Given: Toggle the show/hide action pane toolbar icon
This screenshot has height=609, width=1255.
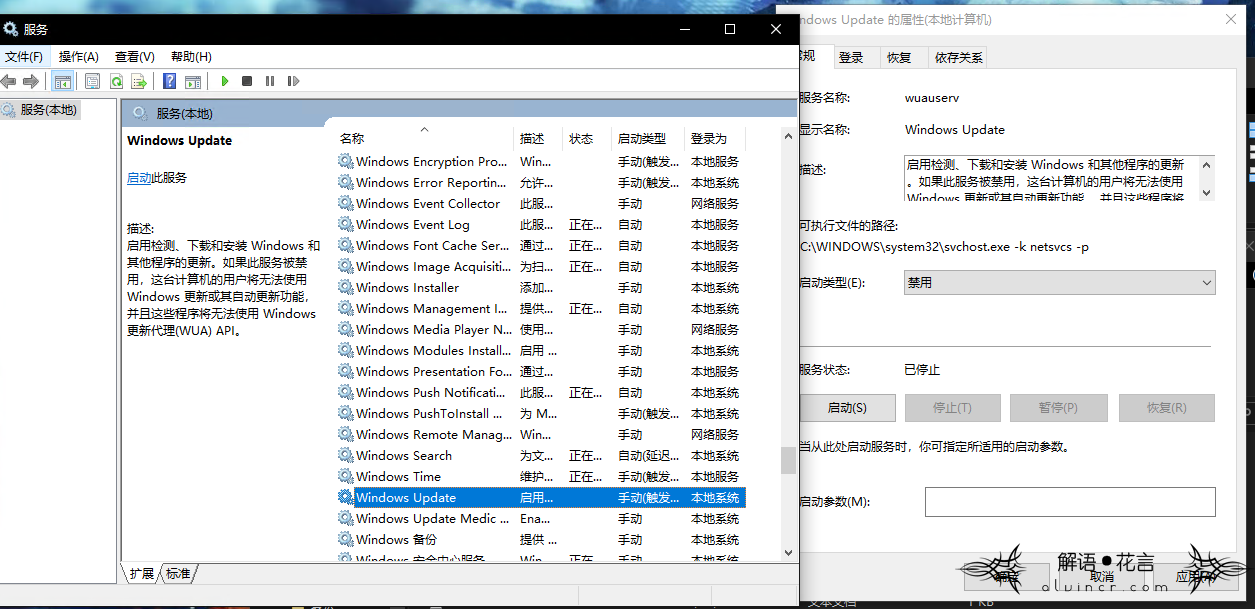Looking at the screenshot, I should 193,81.
